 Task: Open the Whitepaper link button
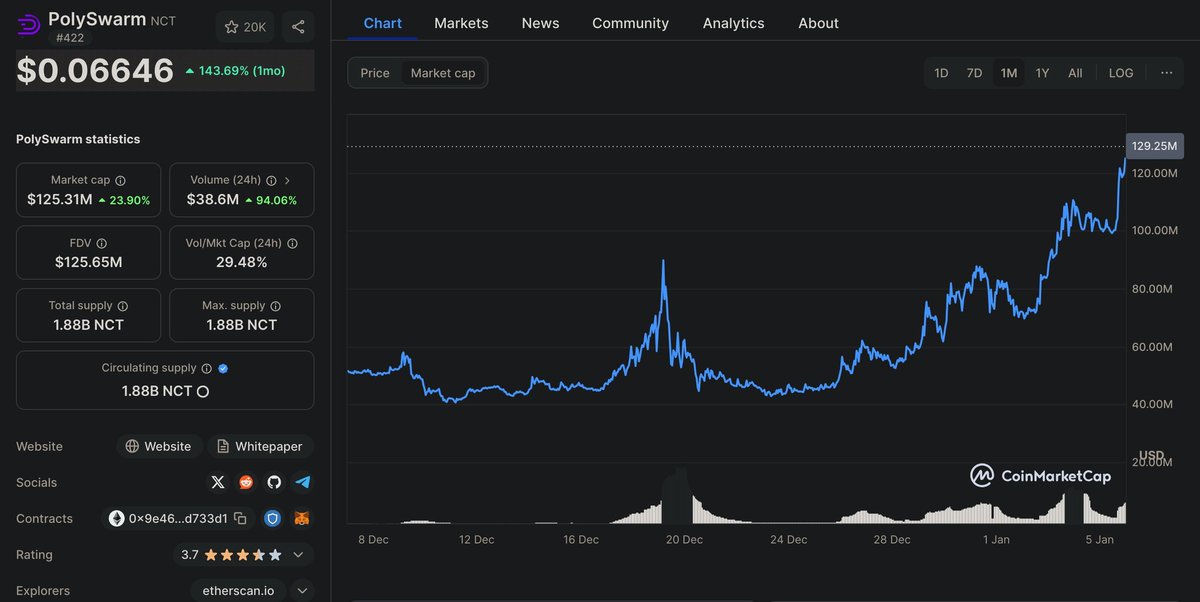click(260, 446)
